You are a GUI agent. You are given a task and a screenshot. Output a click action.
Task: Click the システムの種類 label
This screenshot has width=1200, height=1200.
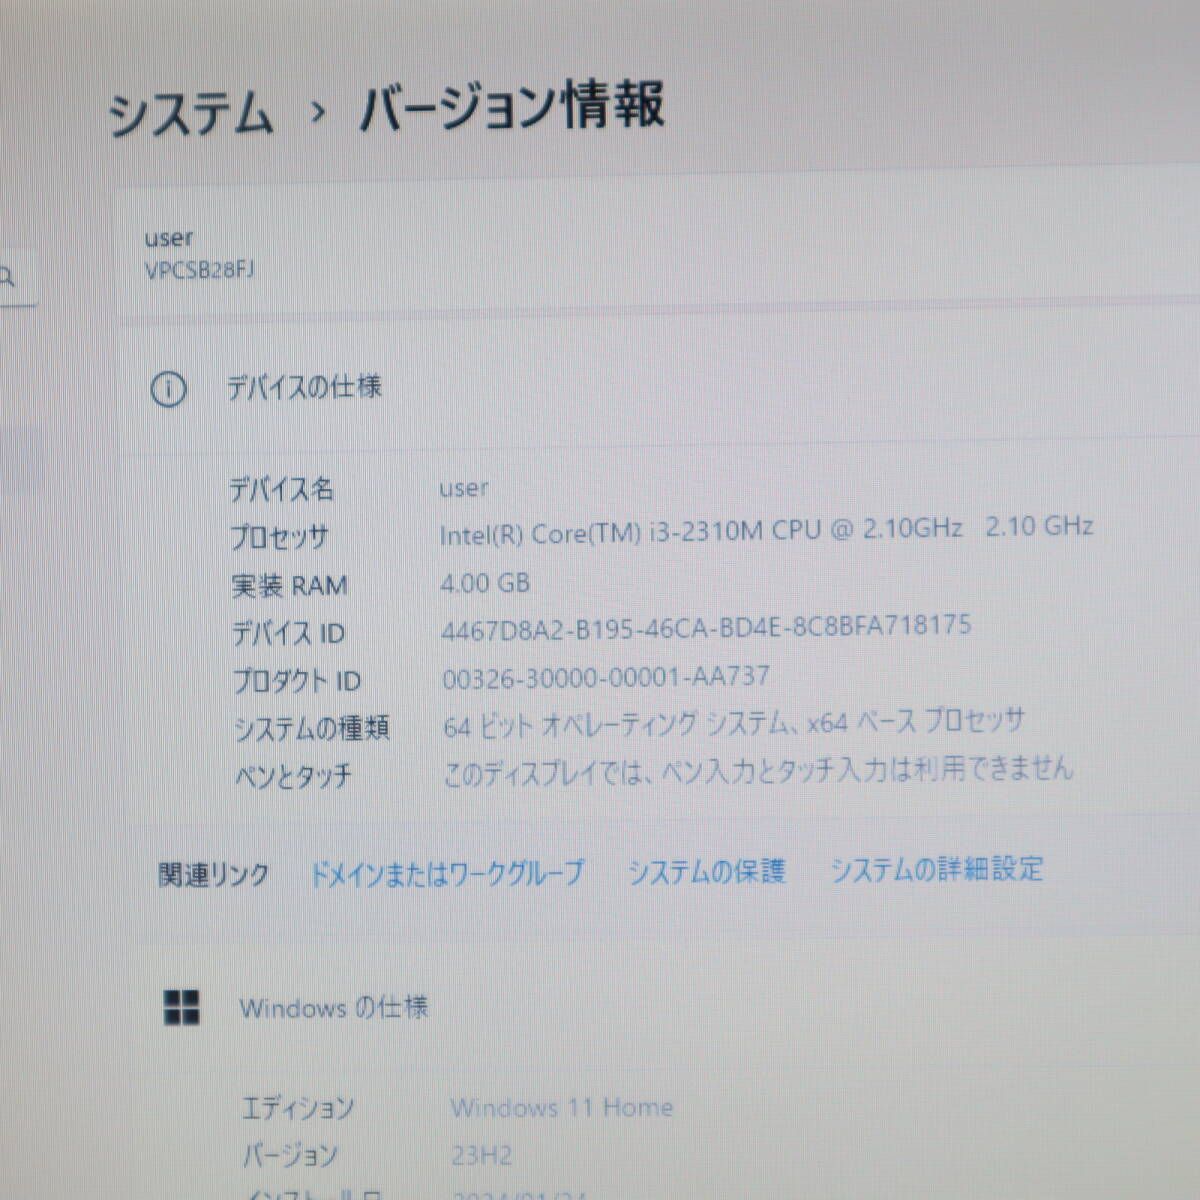311,729
